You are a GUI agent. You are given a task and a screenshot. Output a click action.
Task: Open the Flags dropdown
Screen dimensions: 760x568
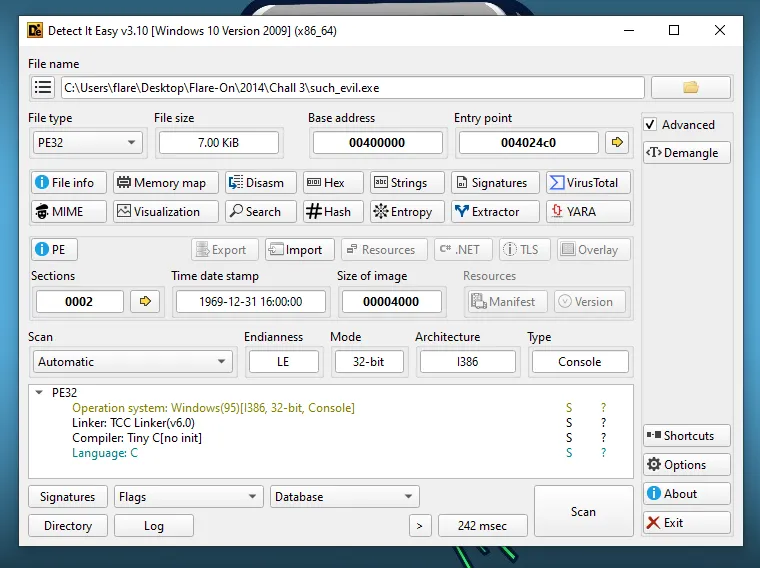[x=188, y=497]
